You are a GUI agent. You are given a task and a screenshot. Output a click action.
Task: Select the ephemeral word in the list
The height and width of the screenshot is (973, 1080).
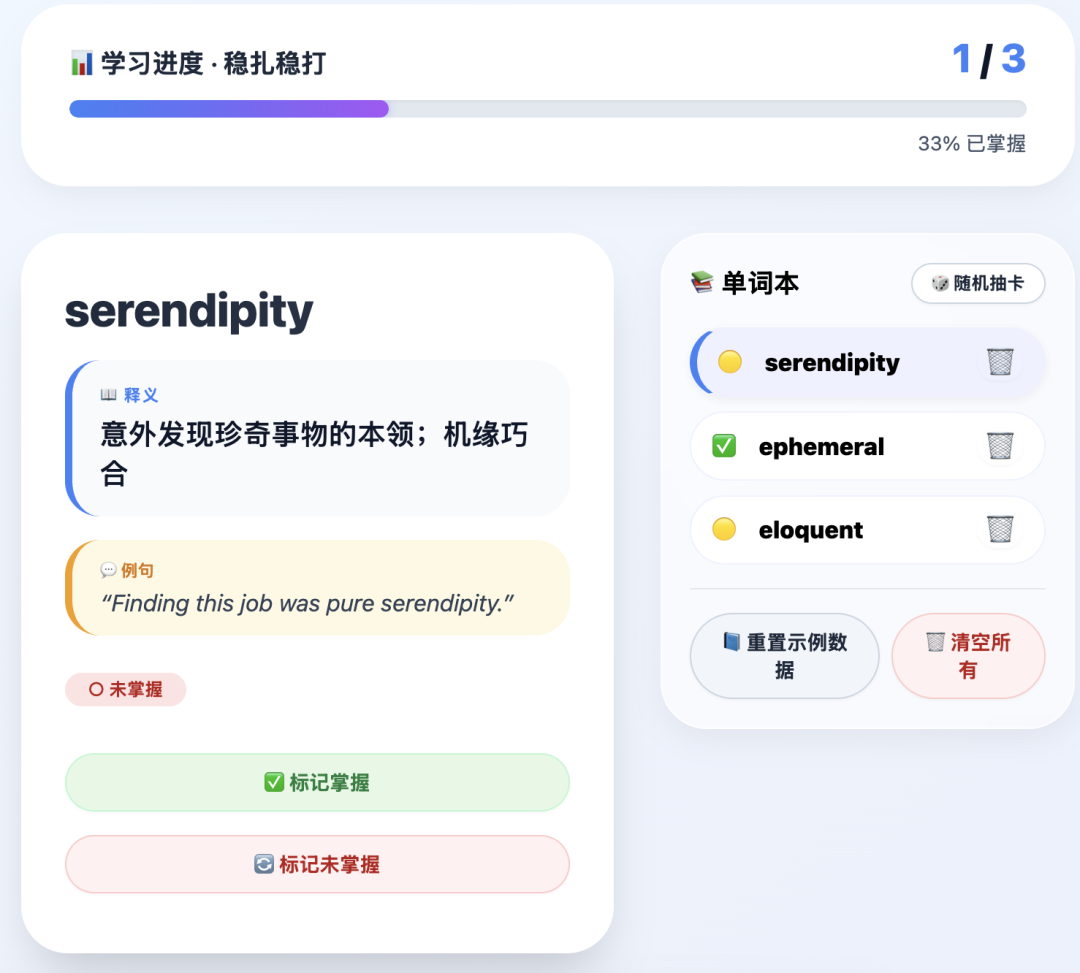coord(821,446)
